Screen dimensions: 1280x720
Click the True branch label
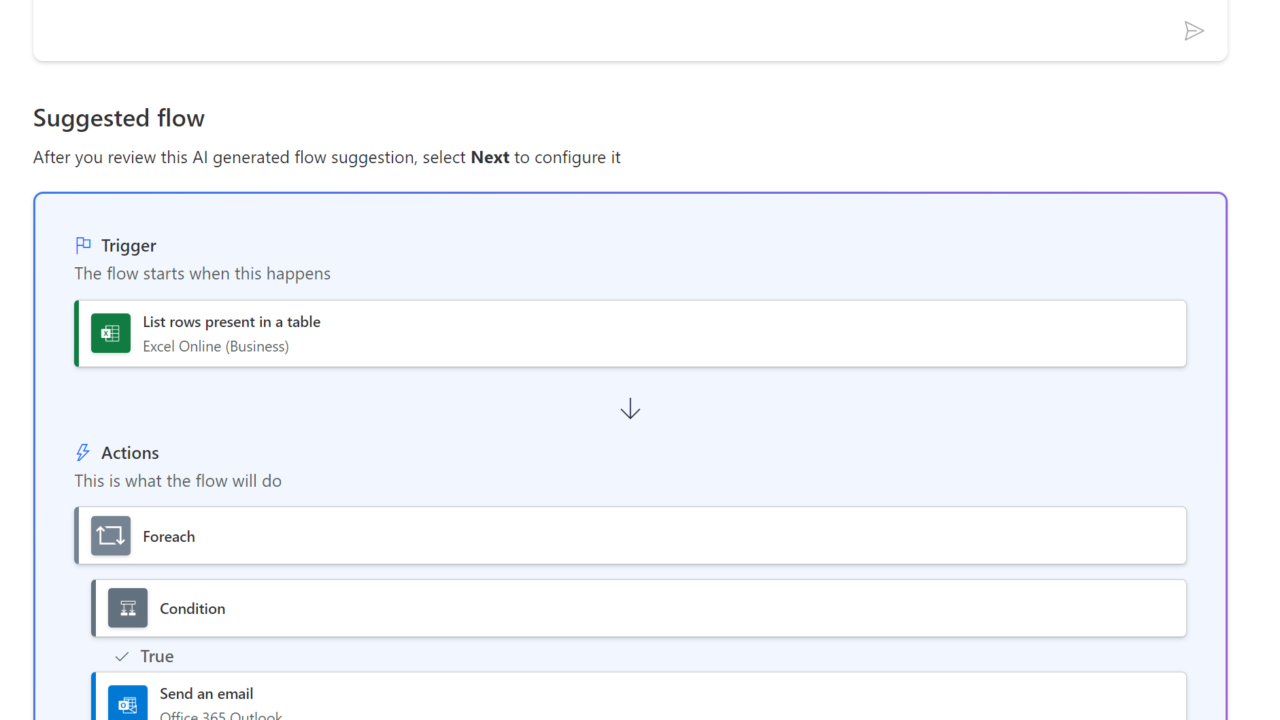[157, 657]
